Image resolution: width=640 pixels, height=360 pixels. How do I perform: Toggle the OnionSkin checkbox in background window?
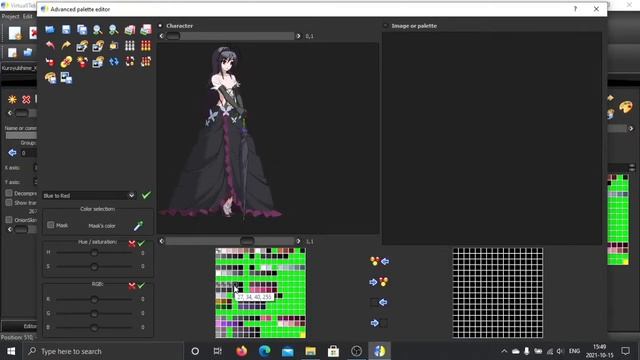coord(9,220)
